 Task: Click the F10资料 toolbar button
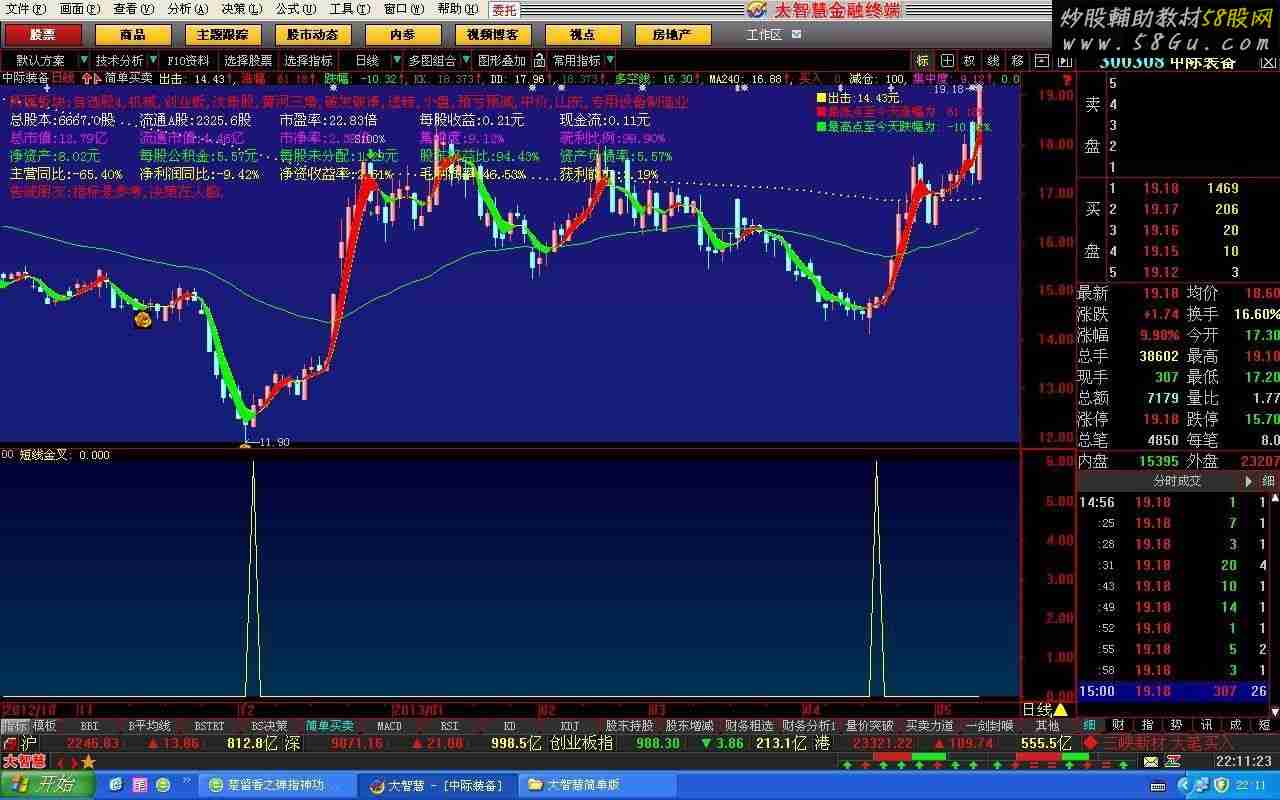pos(189,61)
